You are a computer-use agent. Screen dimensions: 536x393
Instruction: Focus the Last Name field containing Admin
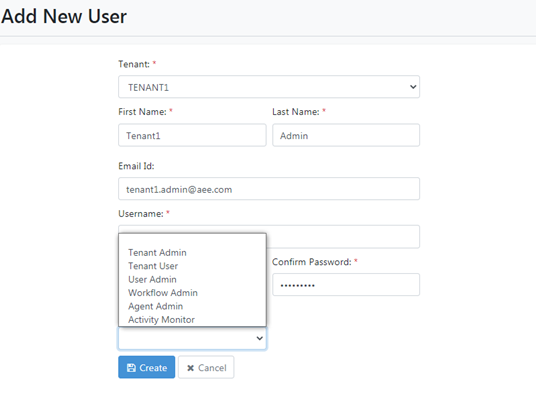(x=346, y=135)
